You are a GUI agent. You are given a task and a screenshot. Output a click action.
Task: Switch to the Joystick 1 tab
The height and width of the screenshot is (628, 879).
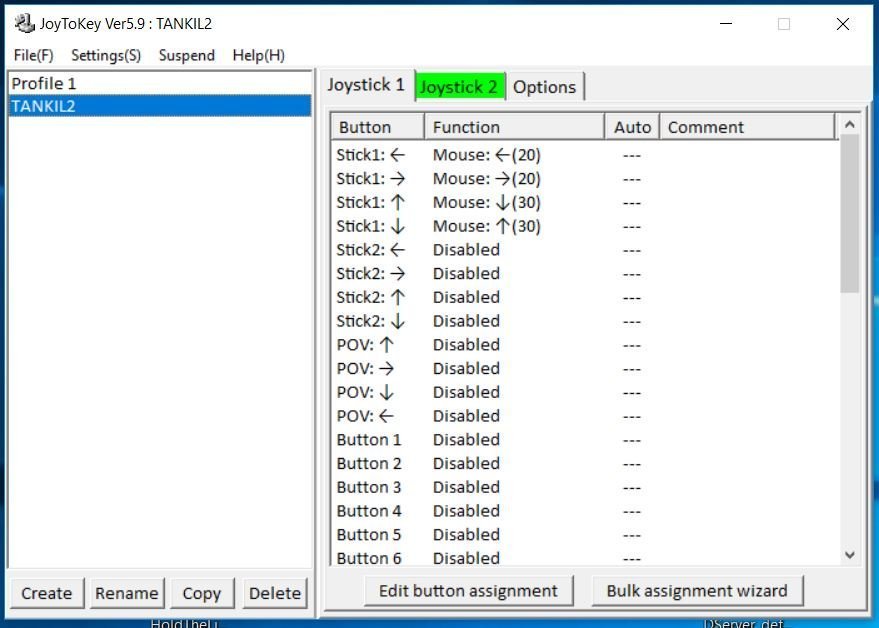coord(366,85)
